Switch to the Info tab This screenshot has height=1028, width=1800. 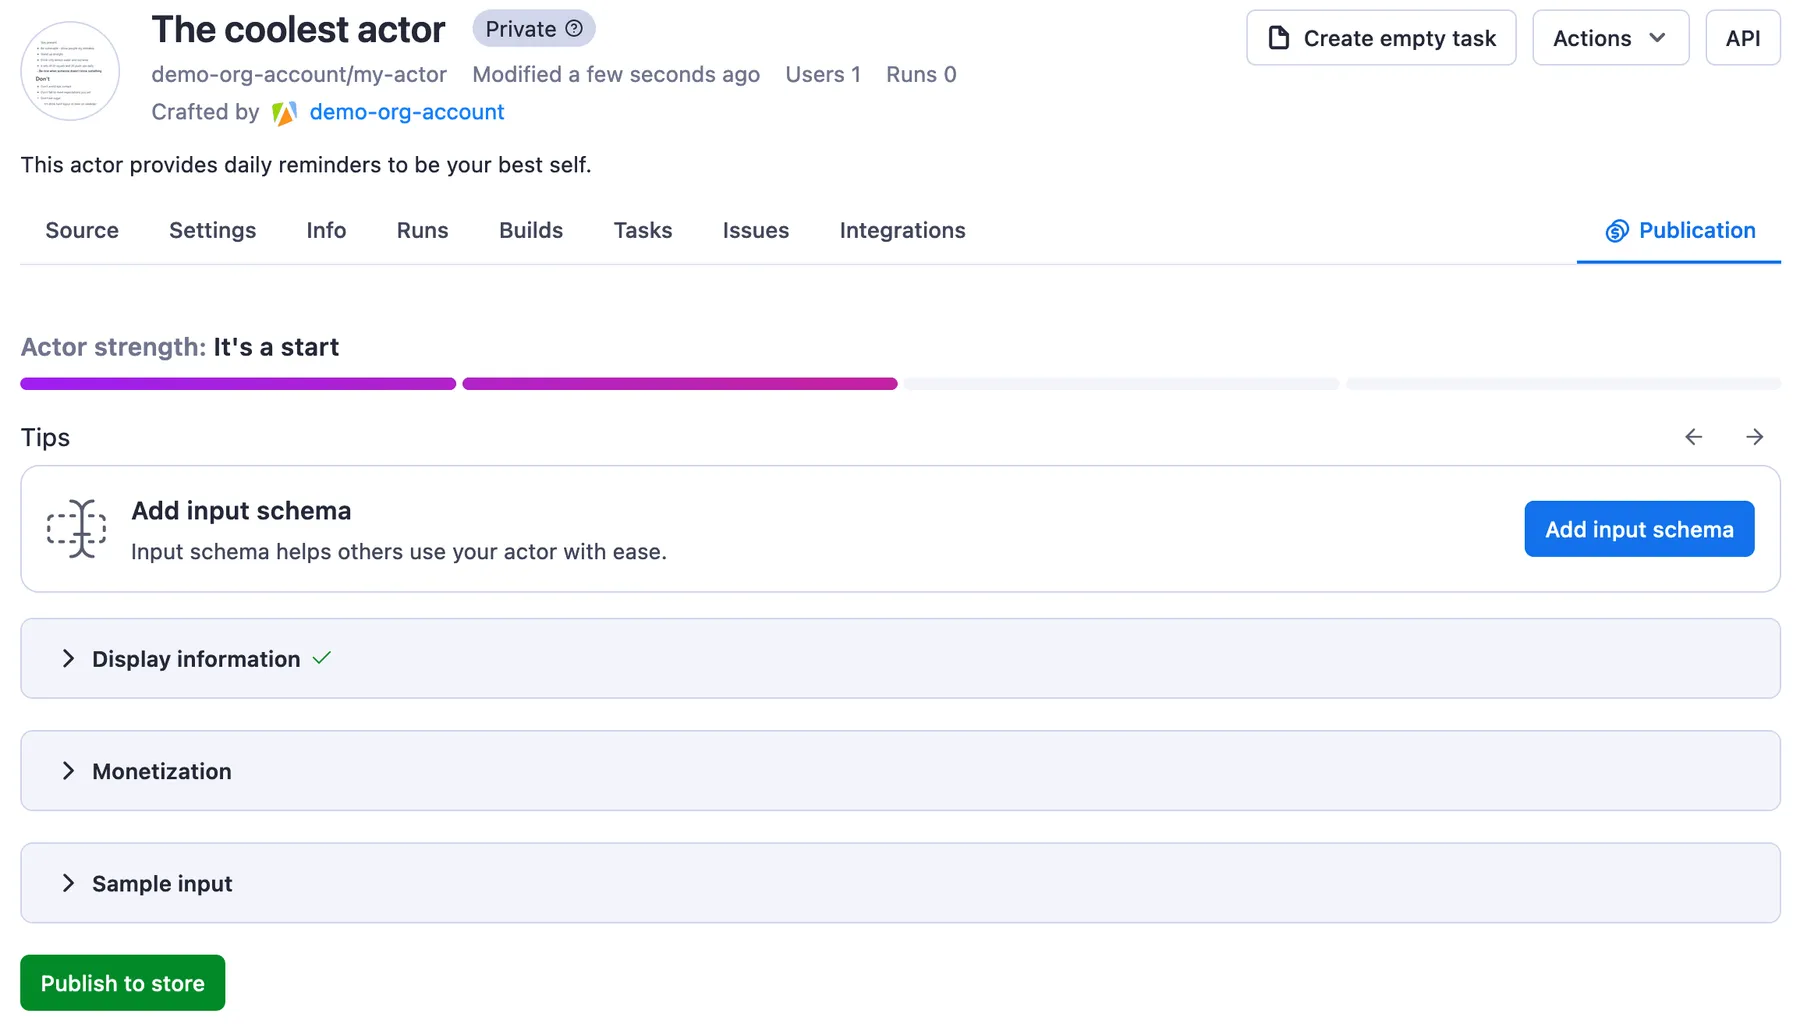click(326, 231)
